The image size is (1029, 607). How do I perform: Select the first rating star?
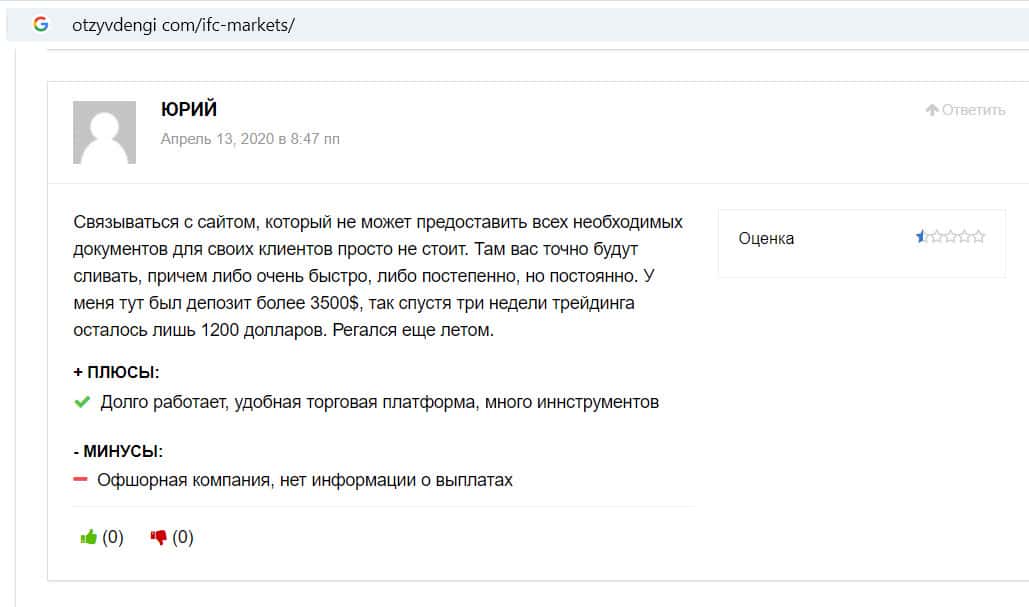pyautogui.click(x=922, y=237)
